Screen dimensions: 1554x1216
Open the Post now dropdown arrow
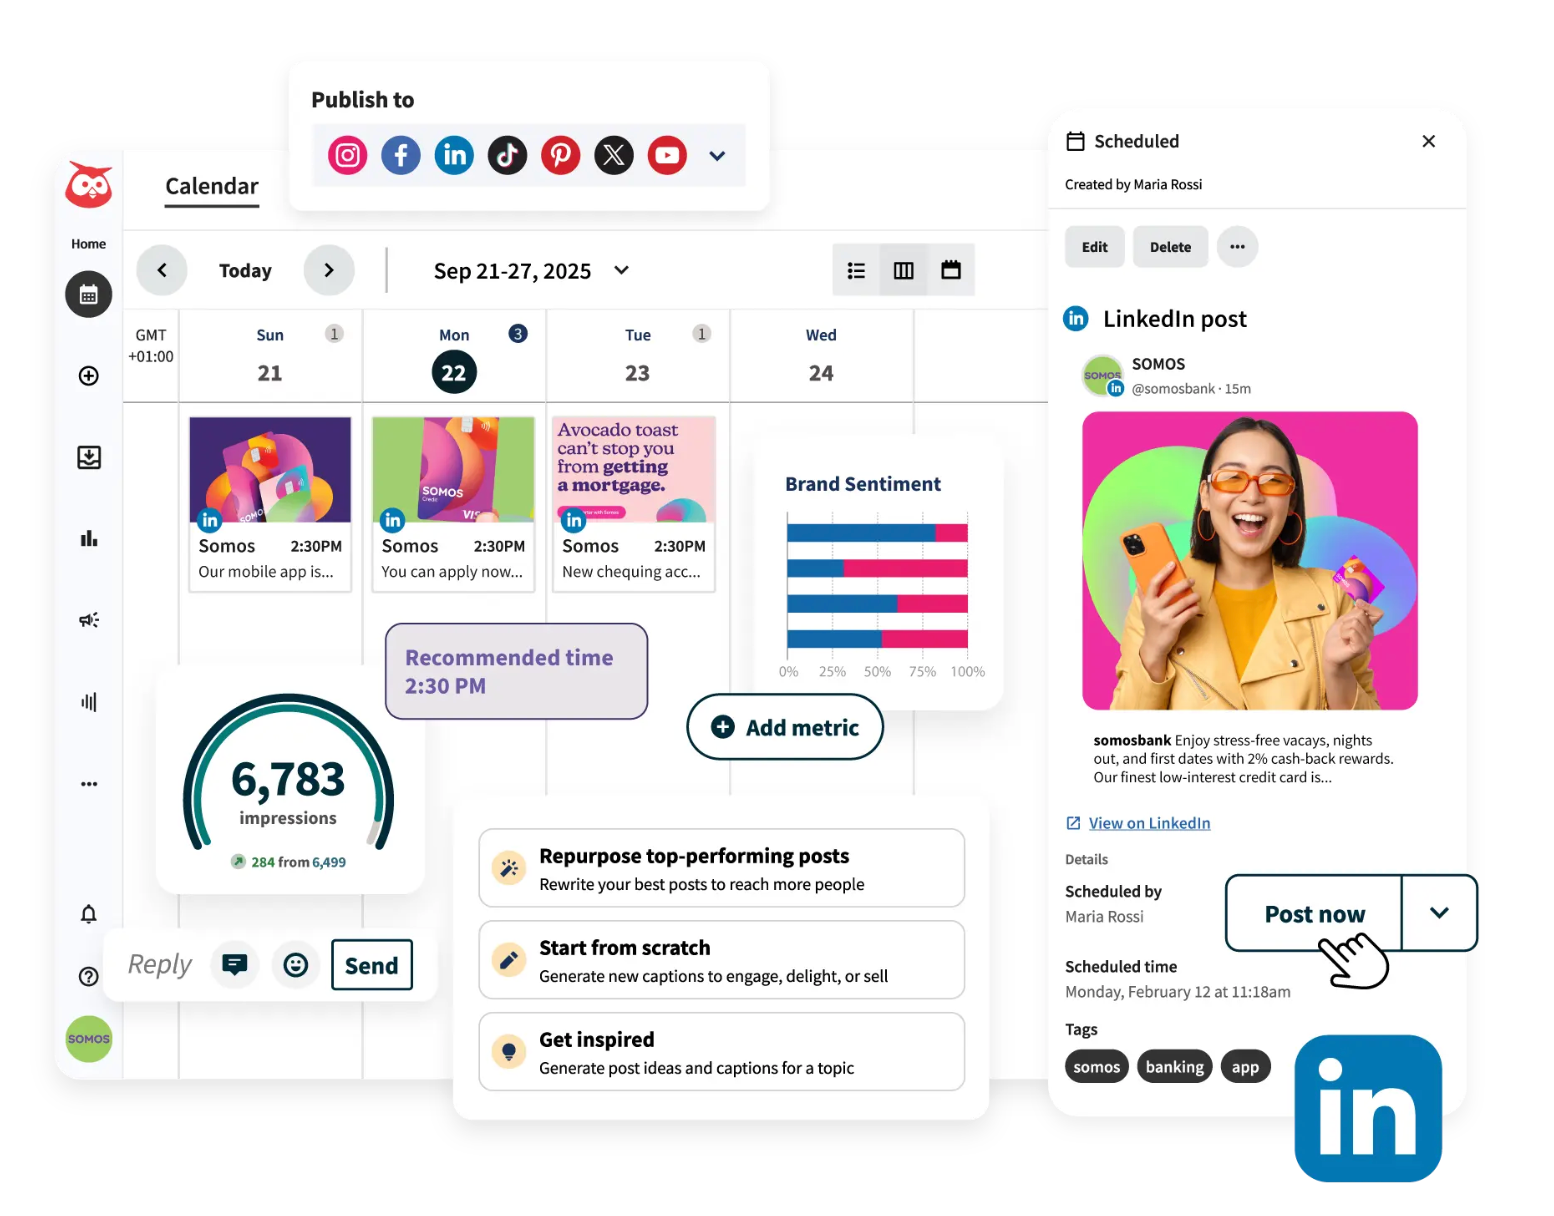click(x=1439, y=913)
